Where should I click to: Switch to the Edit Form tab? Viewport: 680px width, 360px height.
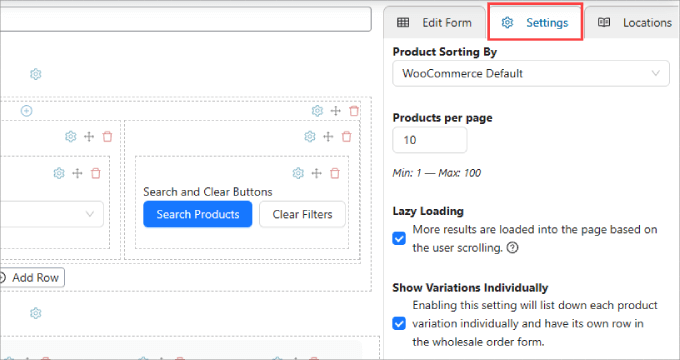pos(434,23)
